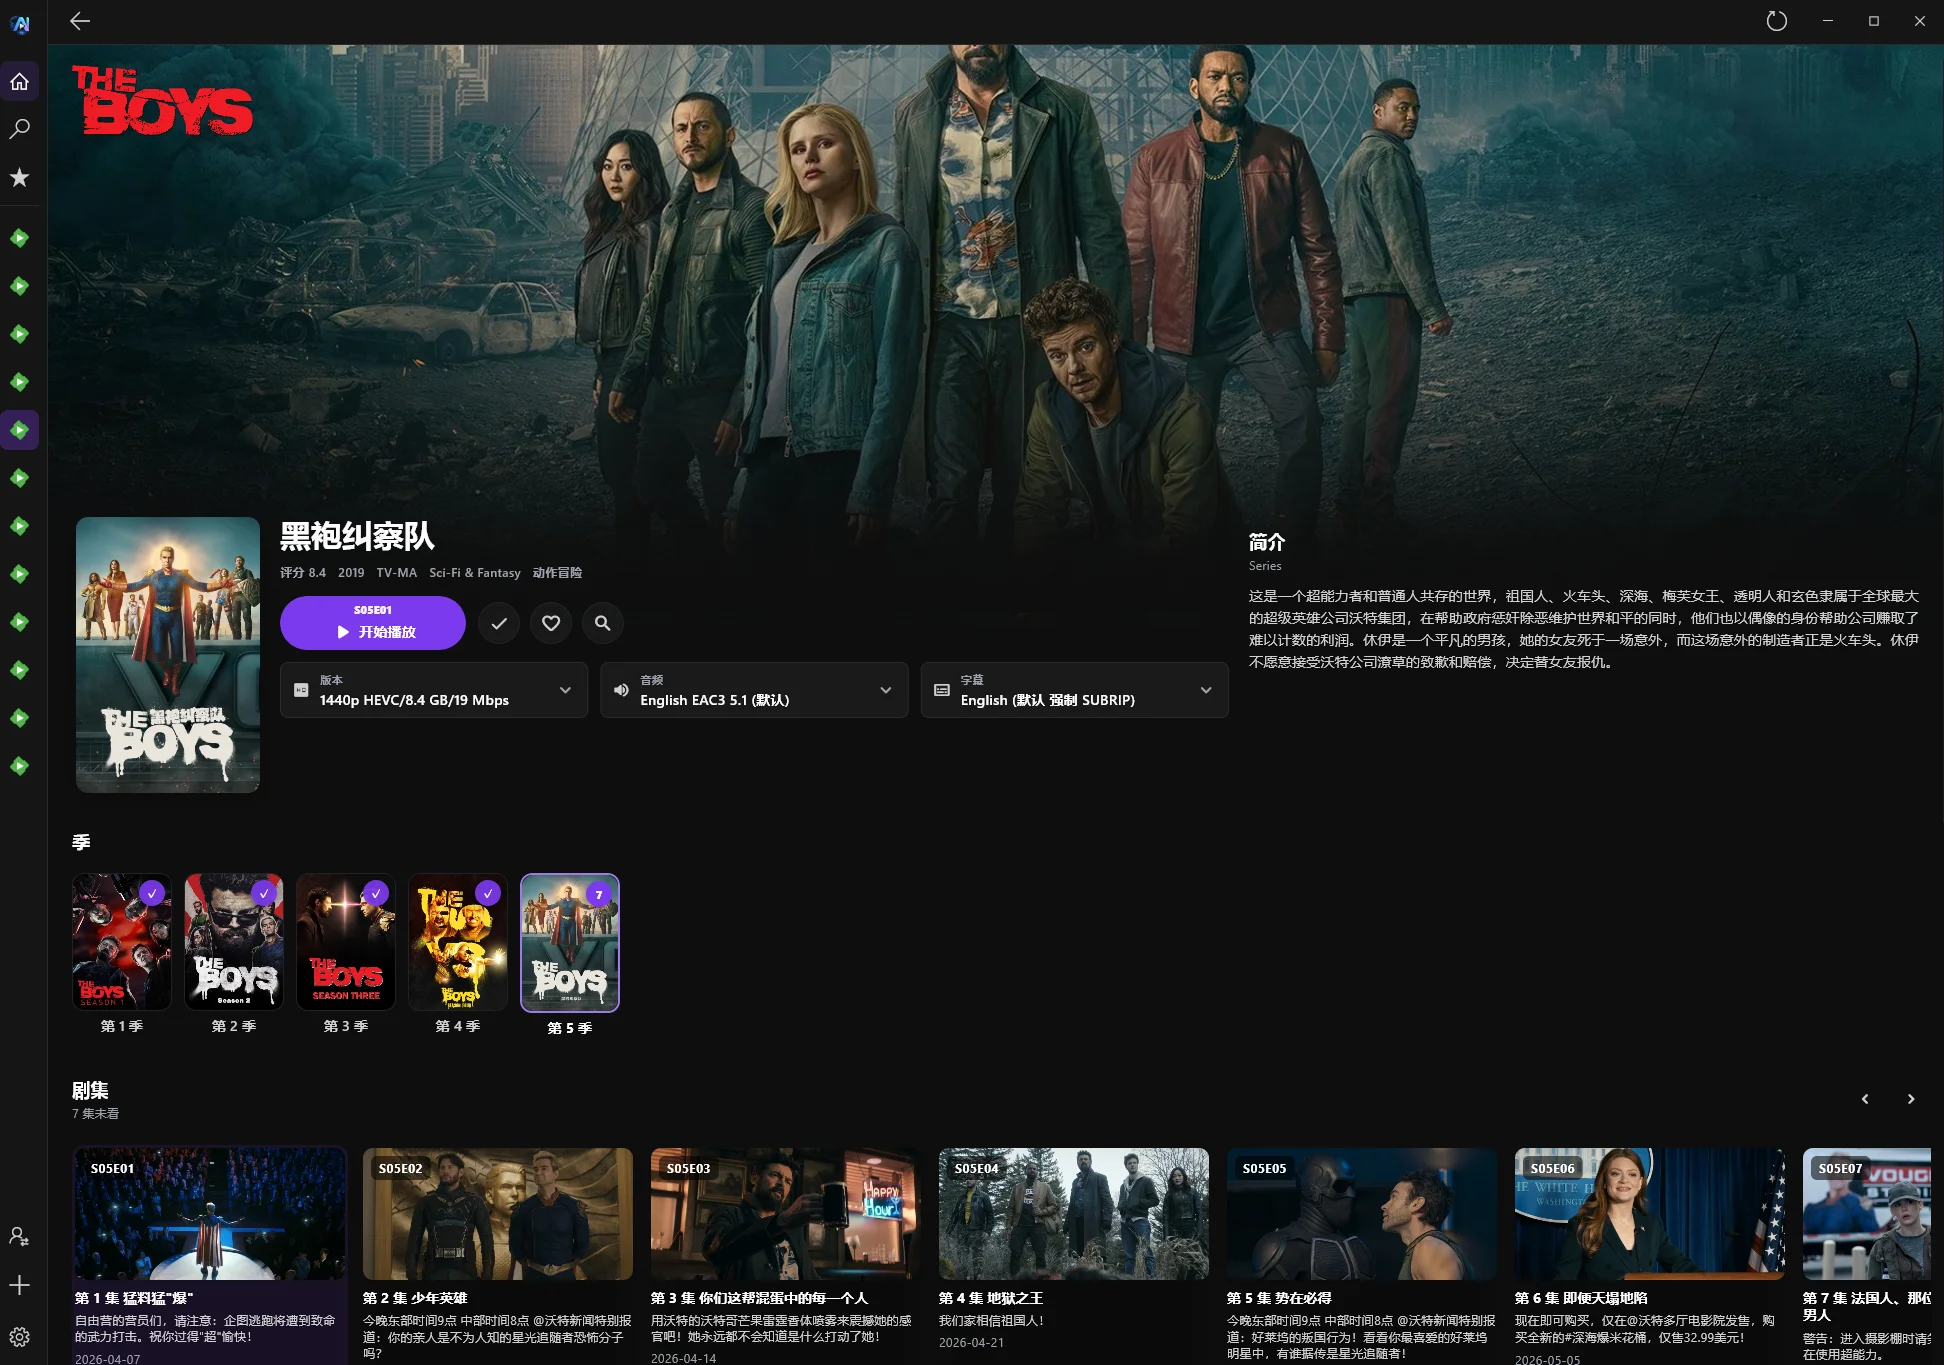Click the add plus icon in sidebar
1944x1365 pixels.
click(x=20, y=1285)
